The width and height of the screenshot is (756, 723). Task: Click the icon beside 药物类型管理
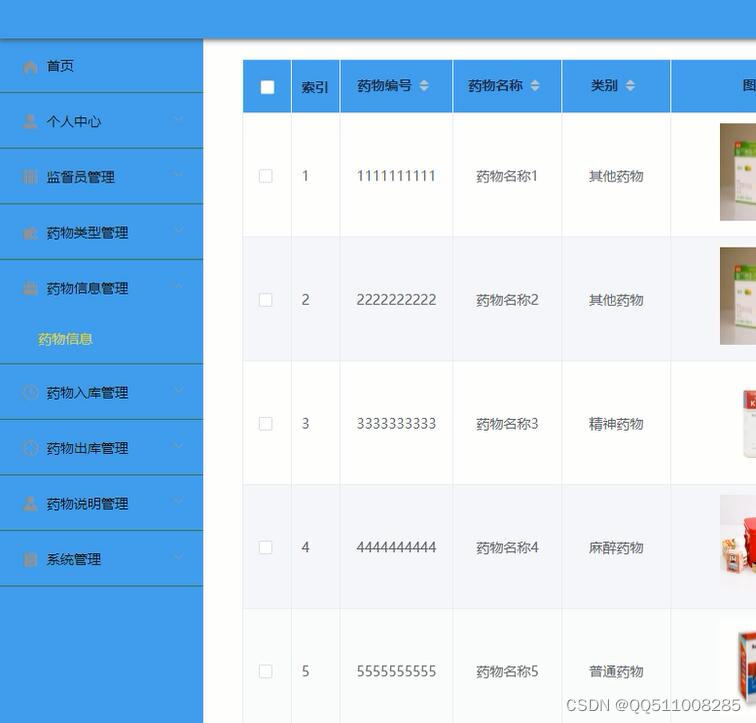click(x=30, y=233)
